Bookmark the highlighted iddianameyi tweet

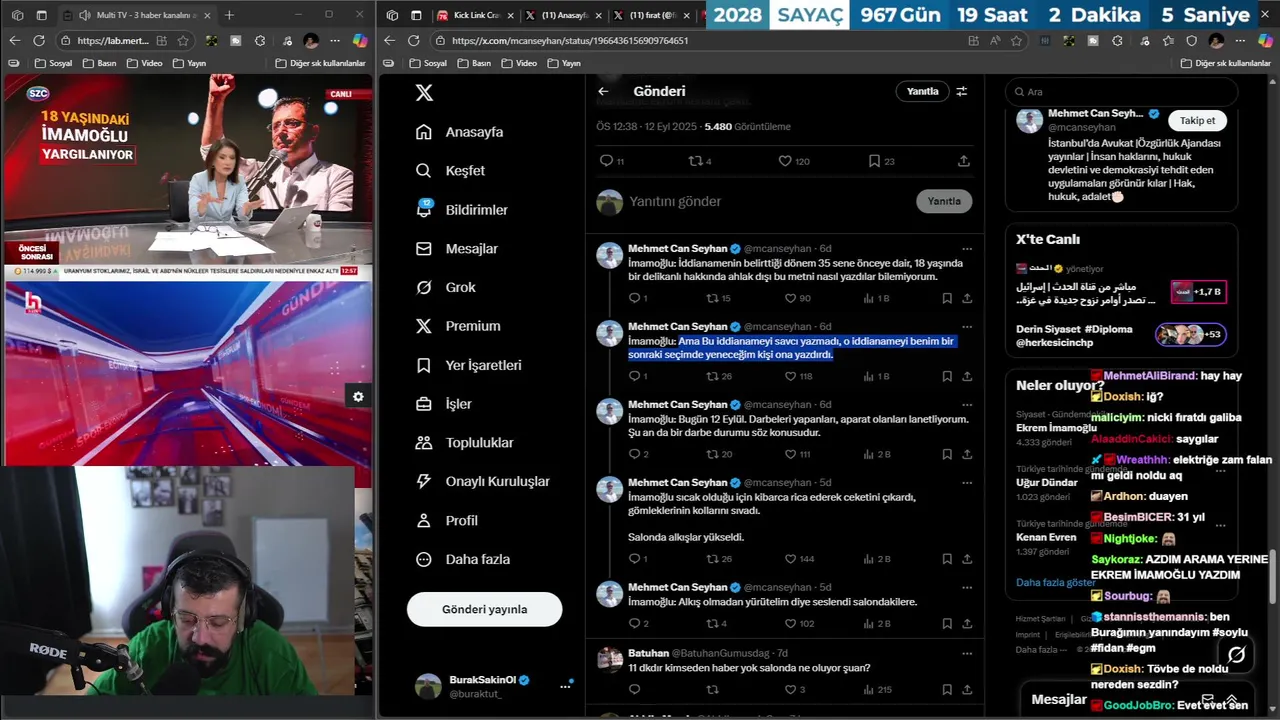(x=947, y=376)
